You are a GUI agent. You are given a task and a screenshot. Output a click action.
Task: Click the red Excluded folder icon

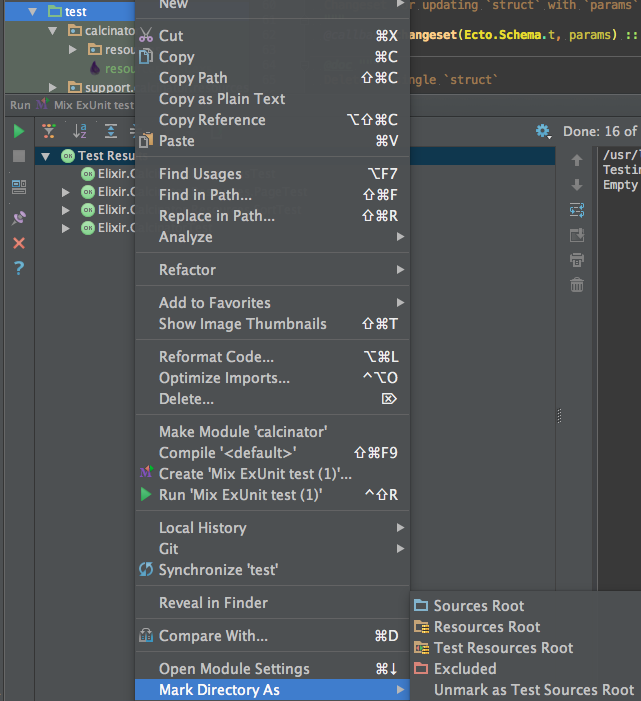point(421,668)
